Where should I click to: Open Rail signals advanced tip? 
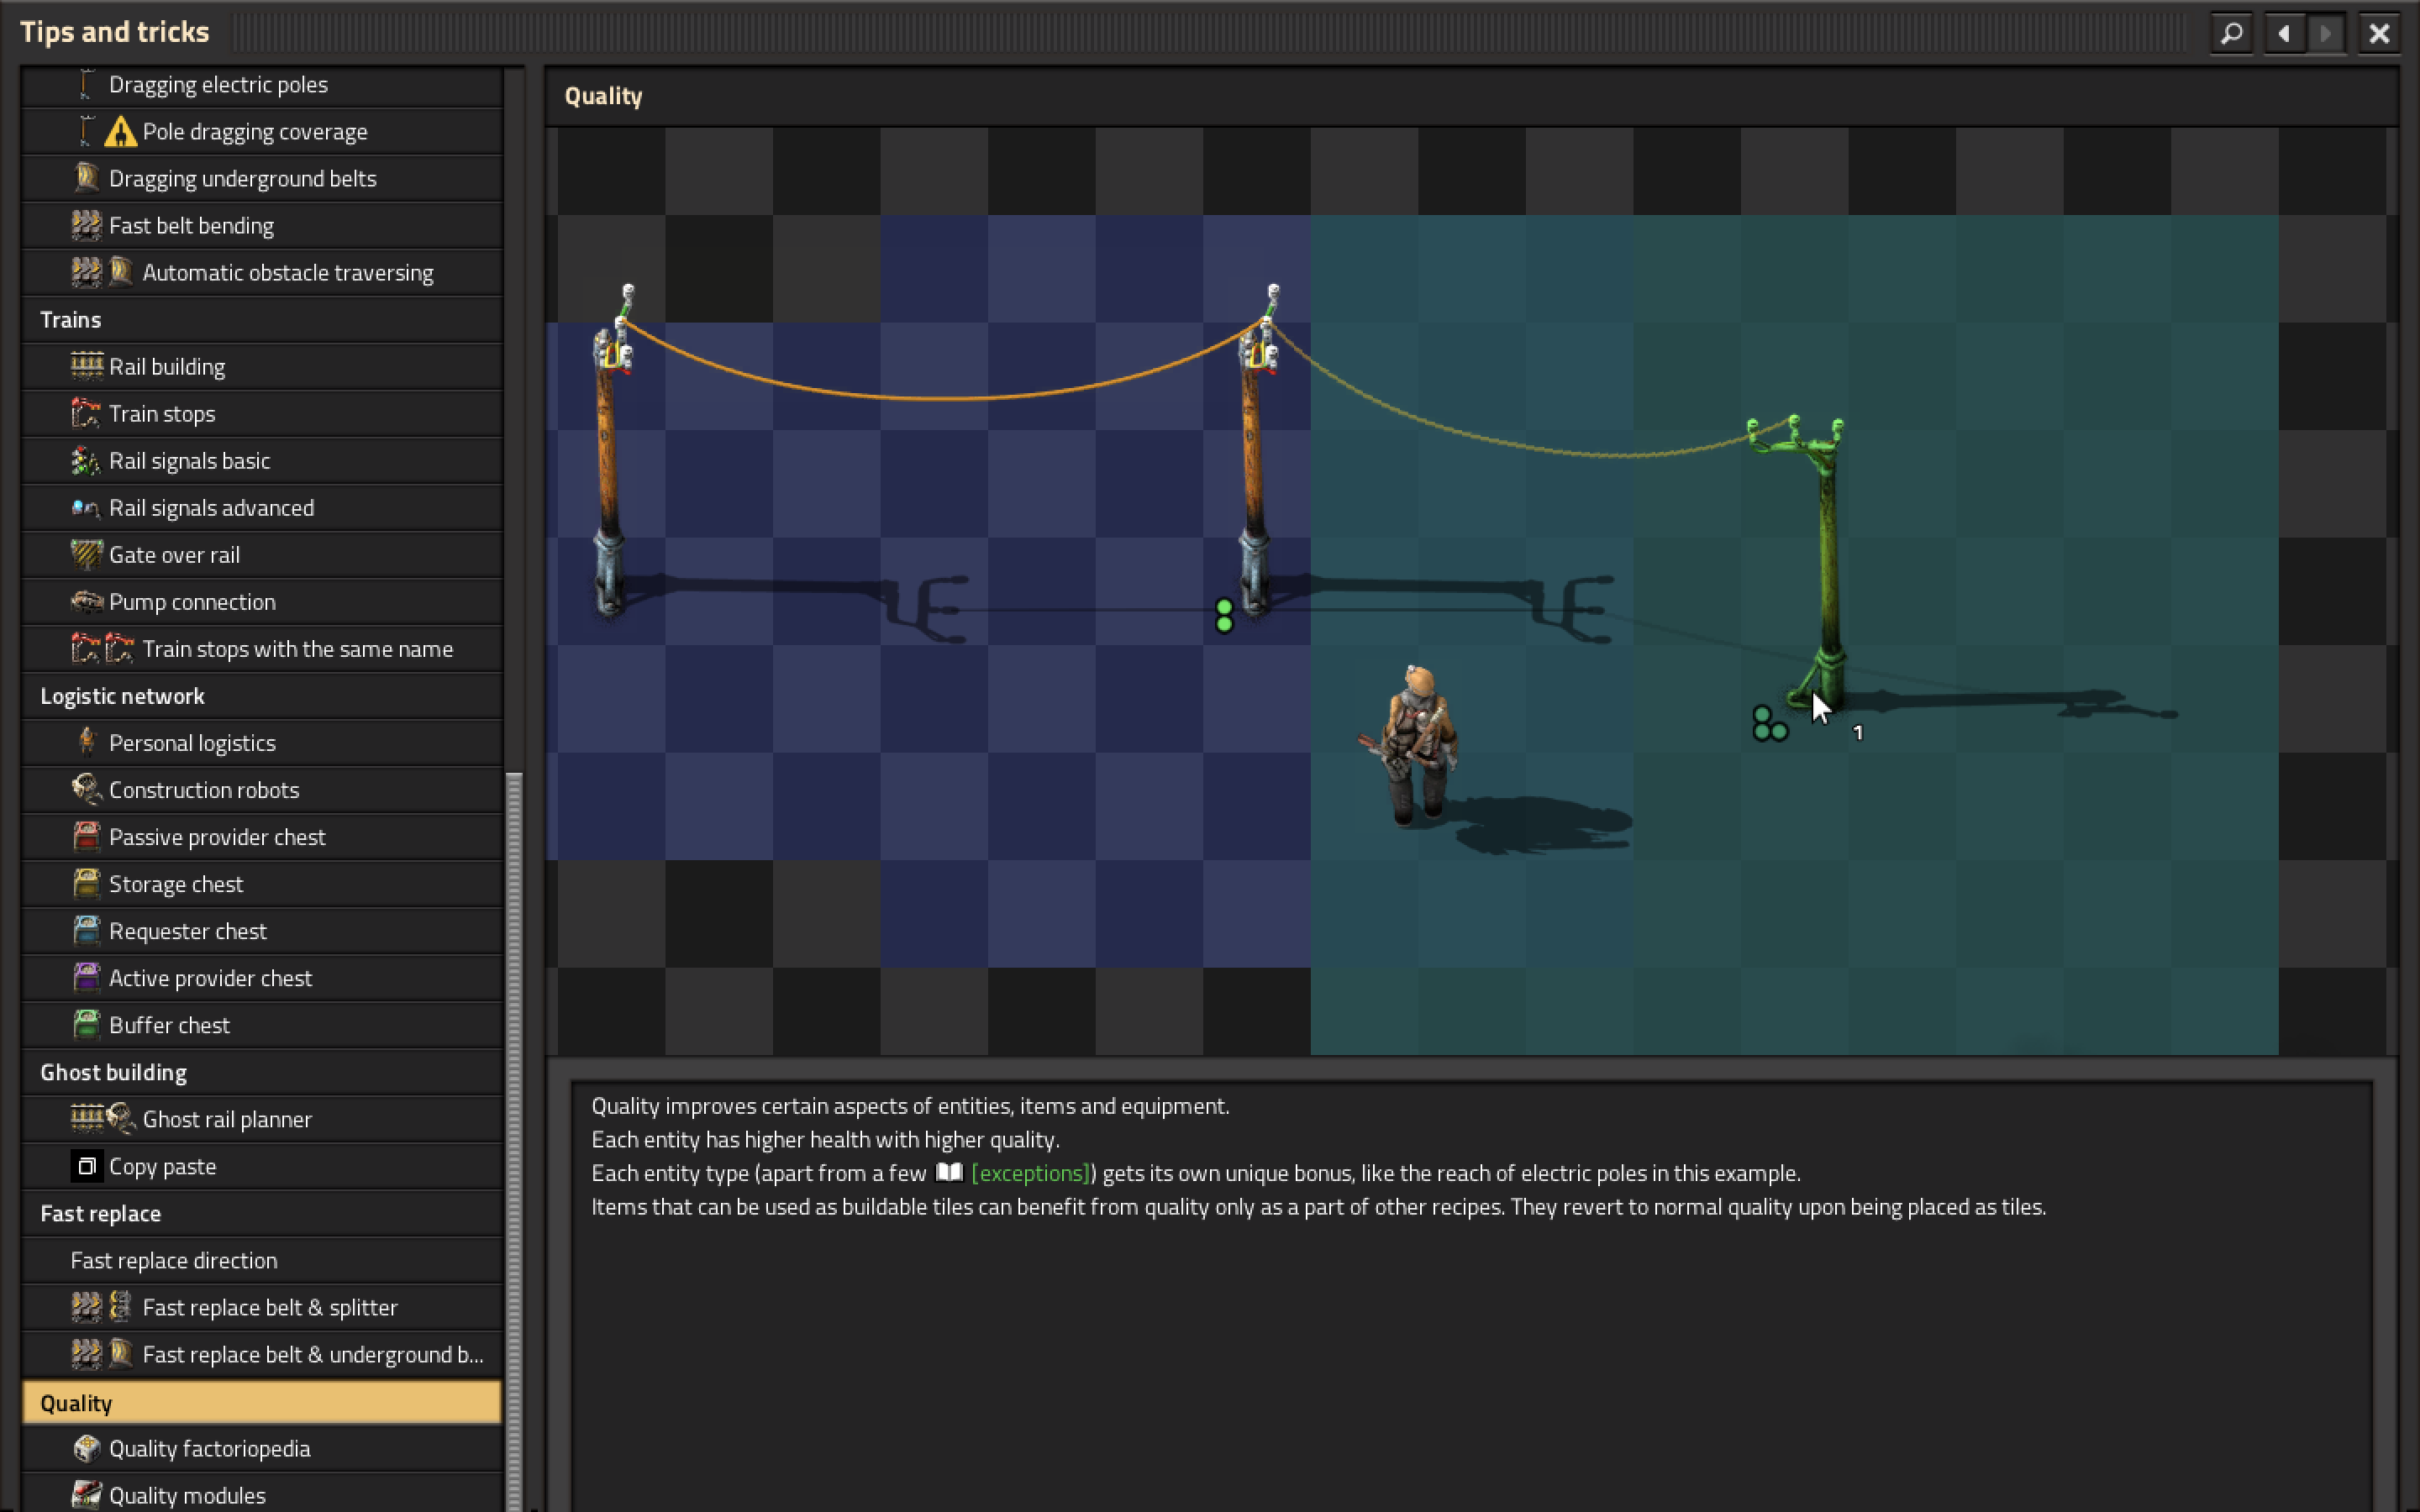coord(262,508)
